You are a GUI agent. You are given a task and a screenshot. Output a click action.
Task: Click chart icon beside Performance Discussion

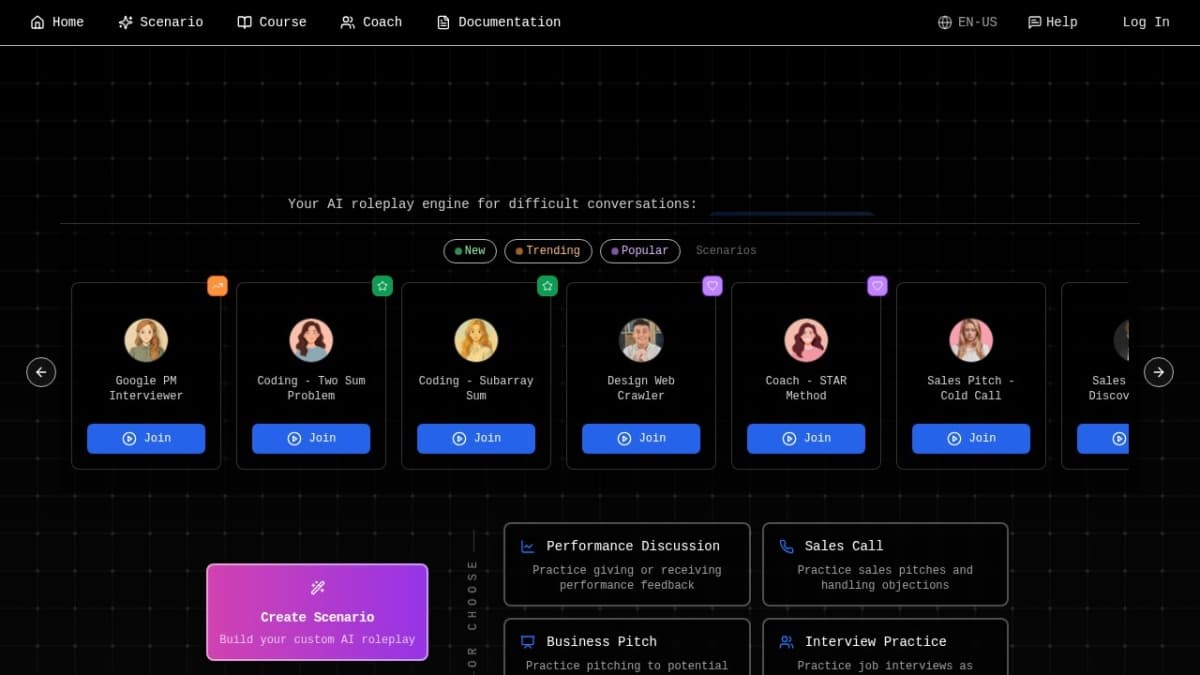pos(528,546)
